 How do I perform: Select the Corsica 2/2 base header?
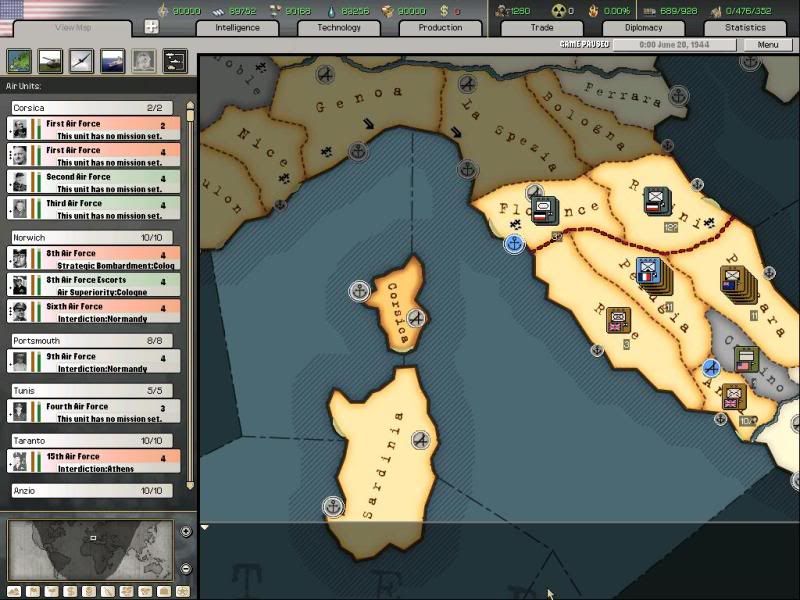(x=92, y=108)
